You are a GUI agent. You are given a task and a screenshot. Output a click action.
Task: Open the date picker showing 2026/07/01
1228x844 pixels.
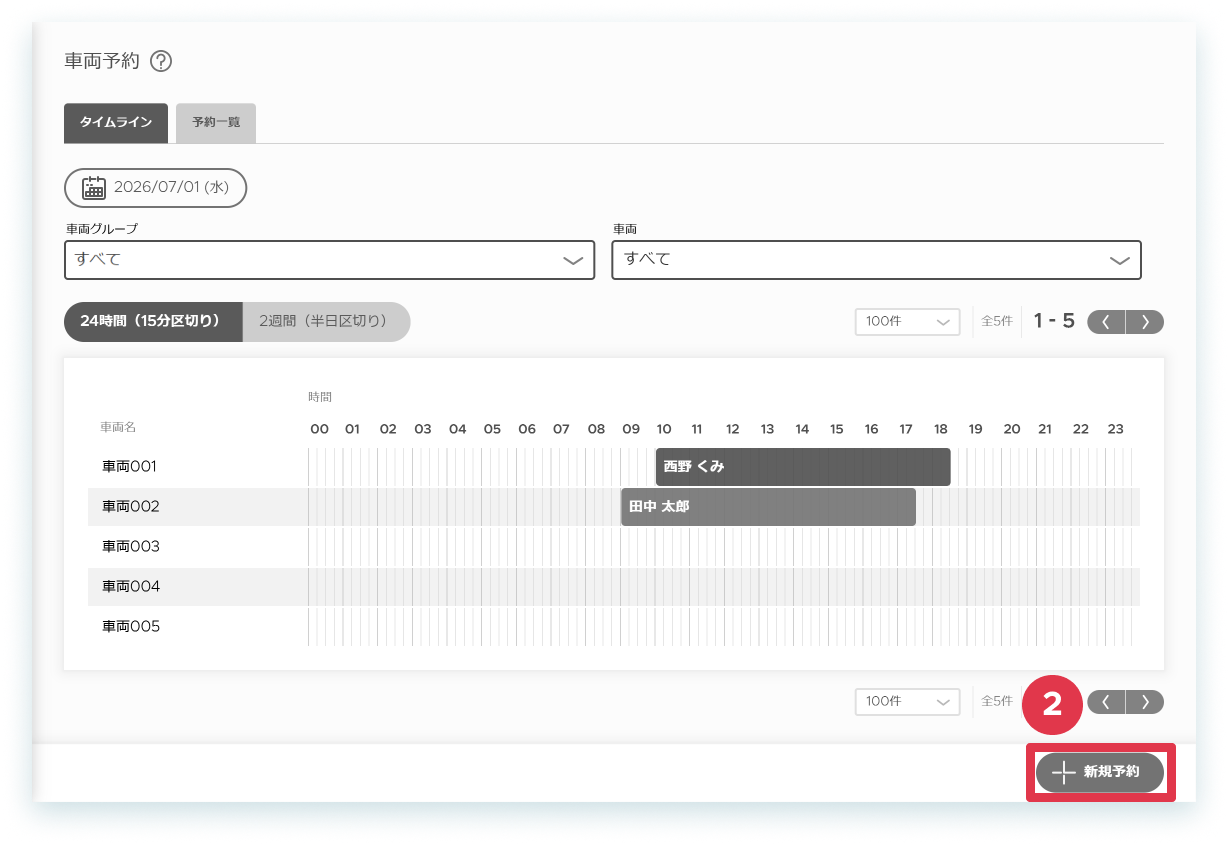[x=155, y=188]
